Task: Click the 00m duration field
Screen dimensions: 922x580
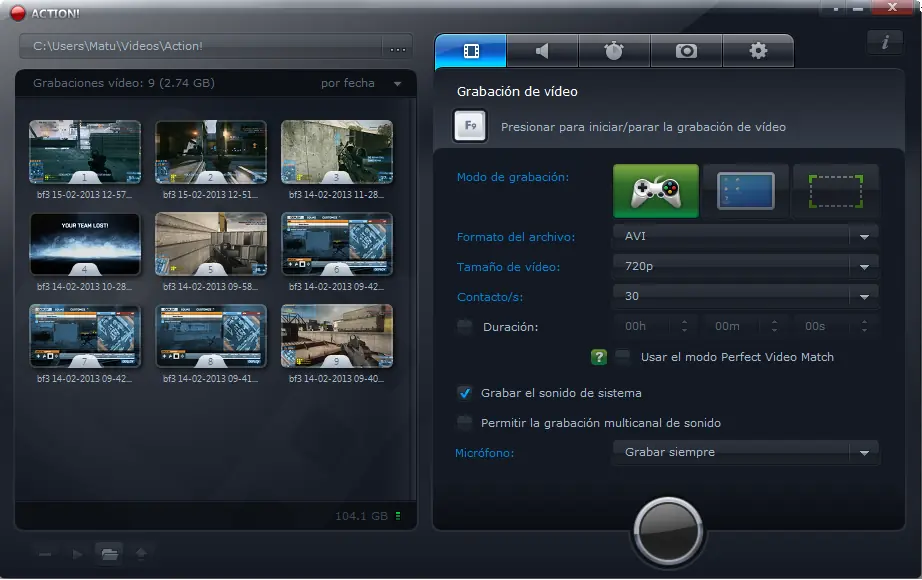Action: tap(735, 326)
